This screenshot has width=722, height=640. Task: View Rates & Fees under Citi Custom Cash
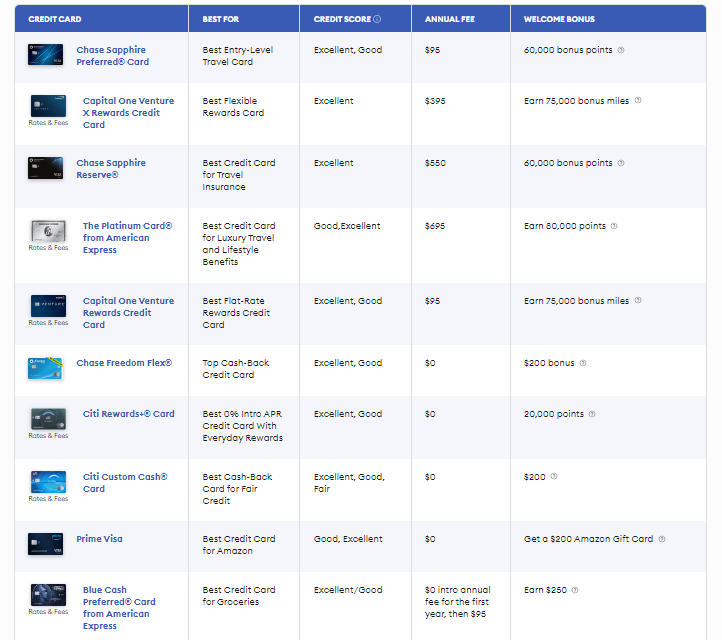(x=48, y=499)
